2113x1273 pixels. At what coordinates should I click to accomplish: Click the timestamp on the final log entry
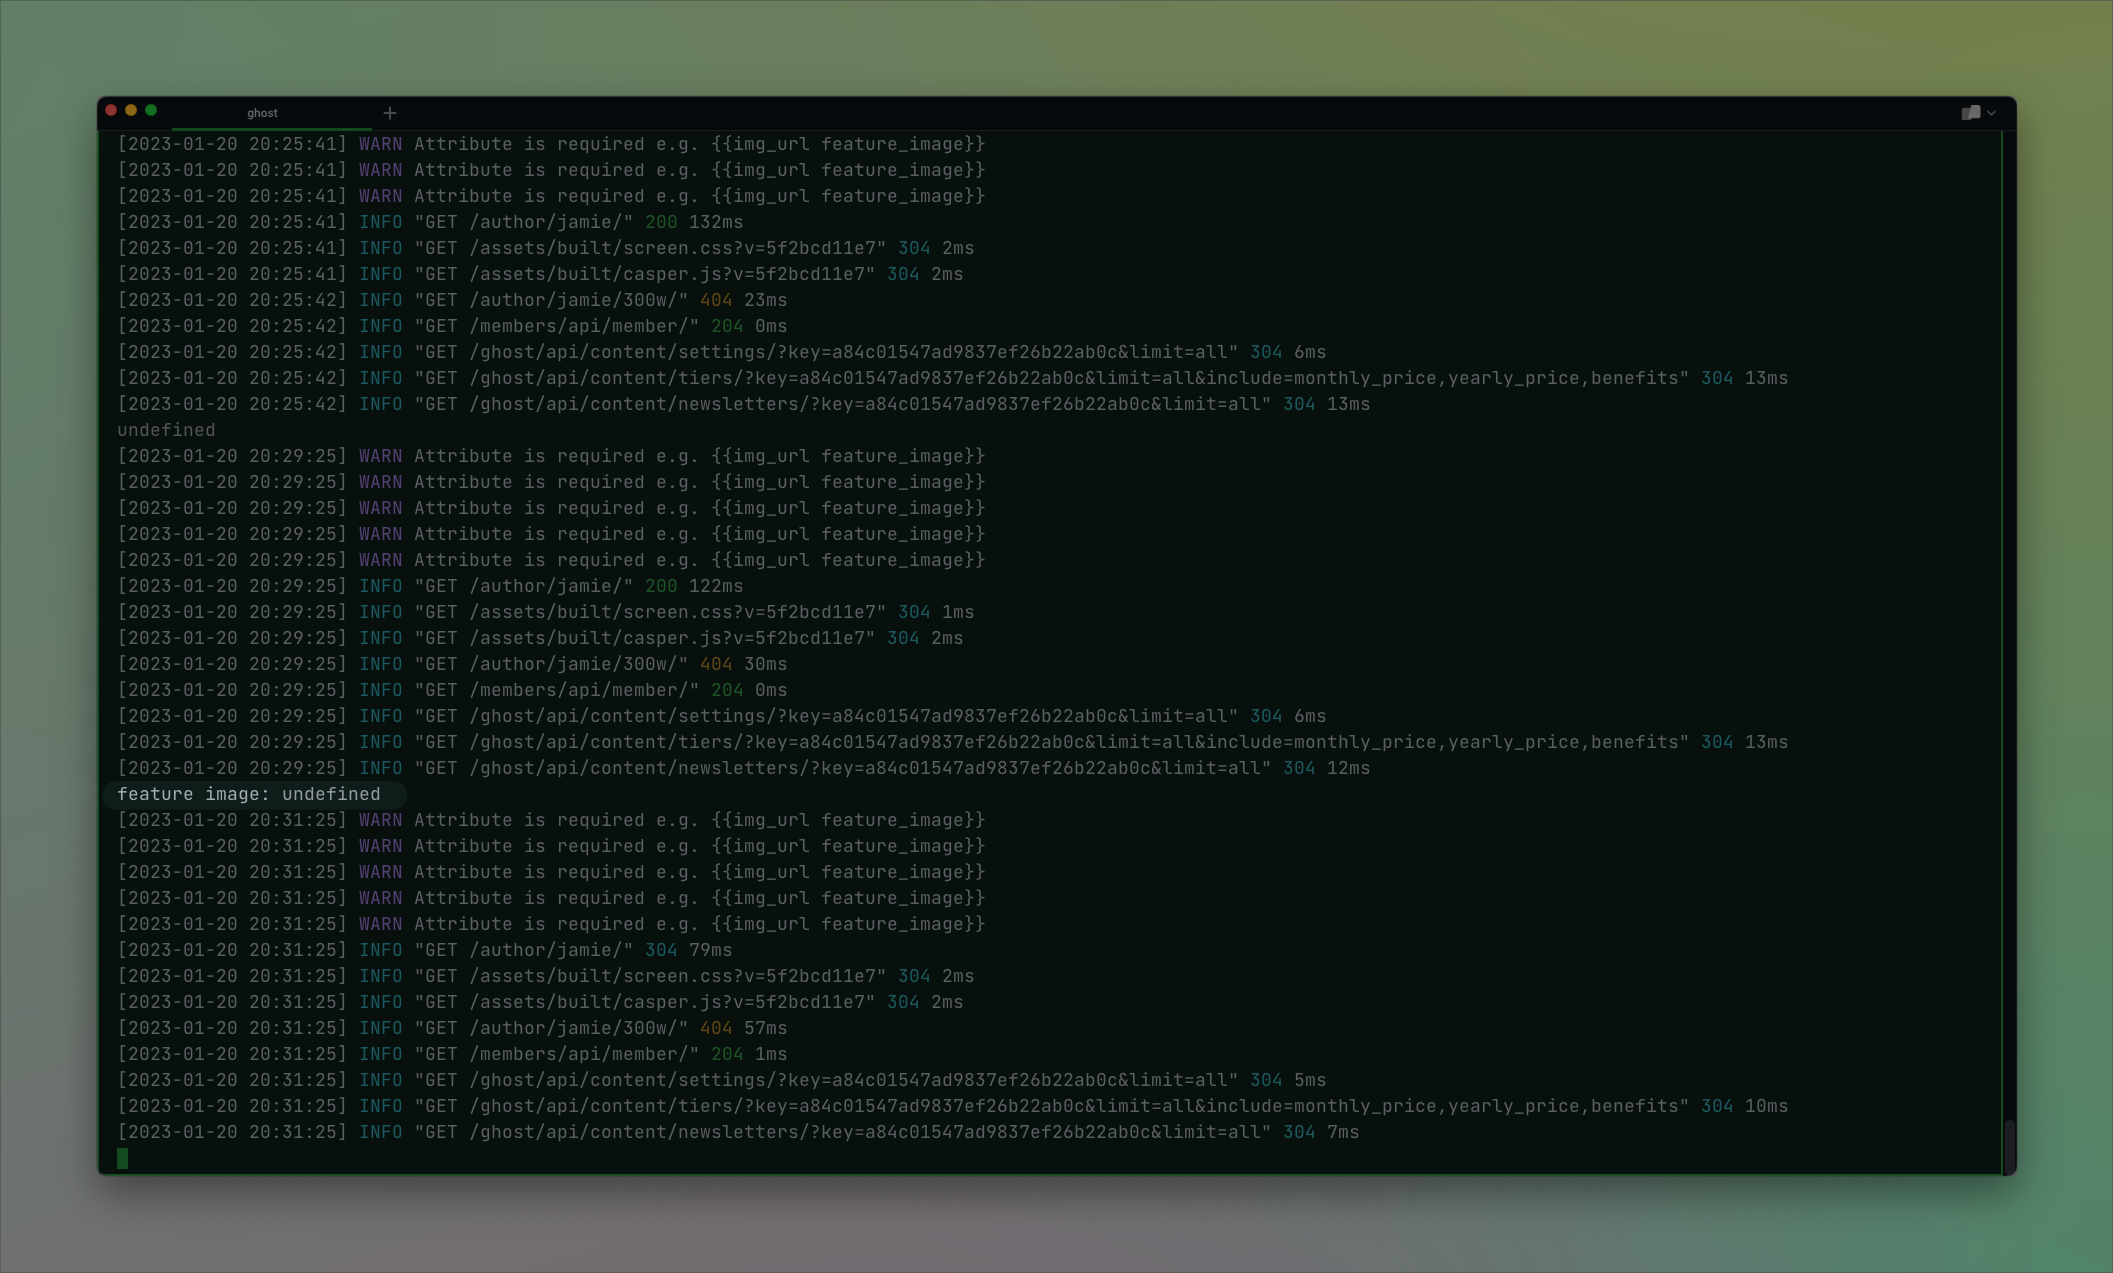[231, 1132]
